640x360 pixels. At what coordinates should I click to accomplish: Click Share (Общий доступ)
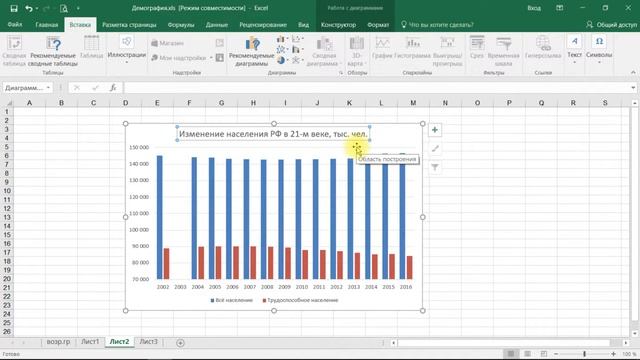click(x=611, y=24)
